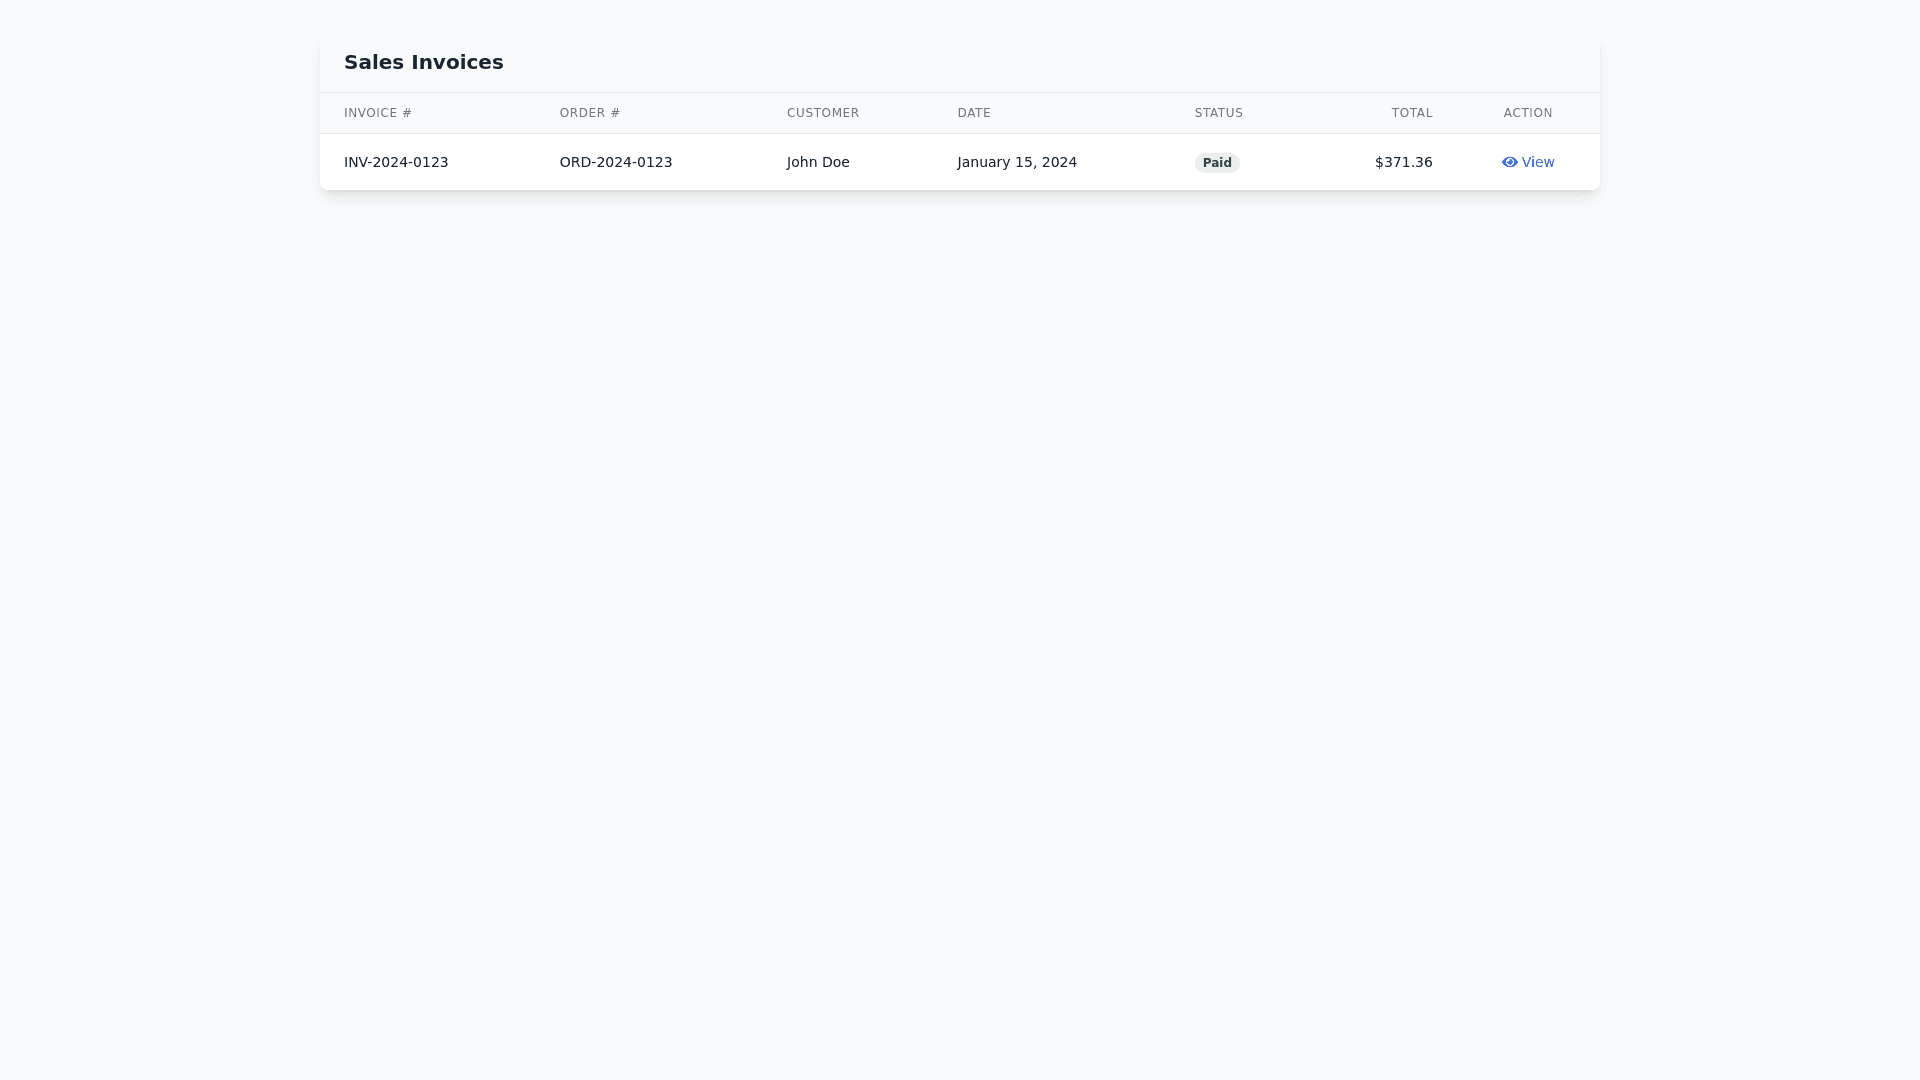Click order number ORD-2024-0123

(615, 162)
